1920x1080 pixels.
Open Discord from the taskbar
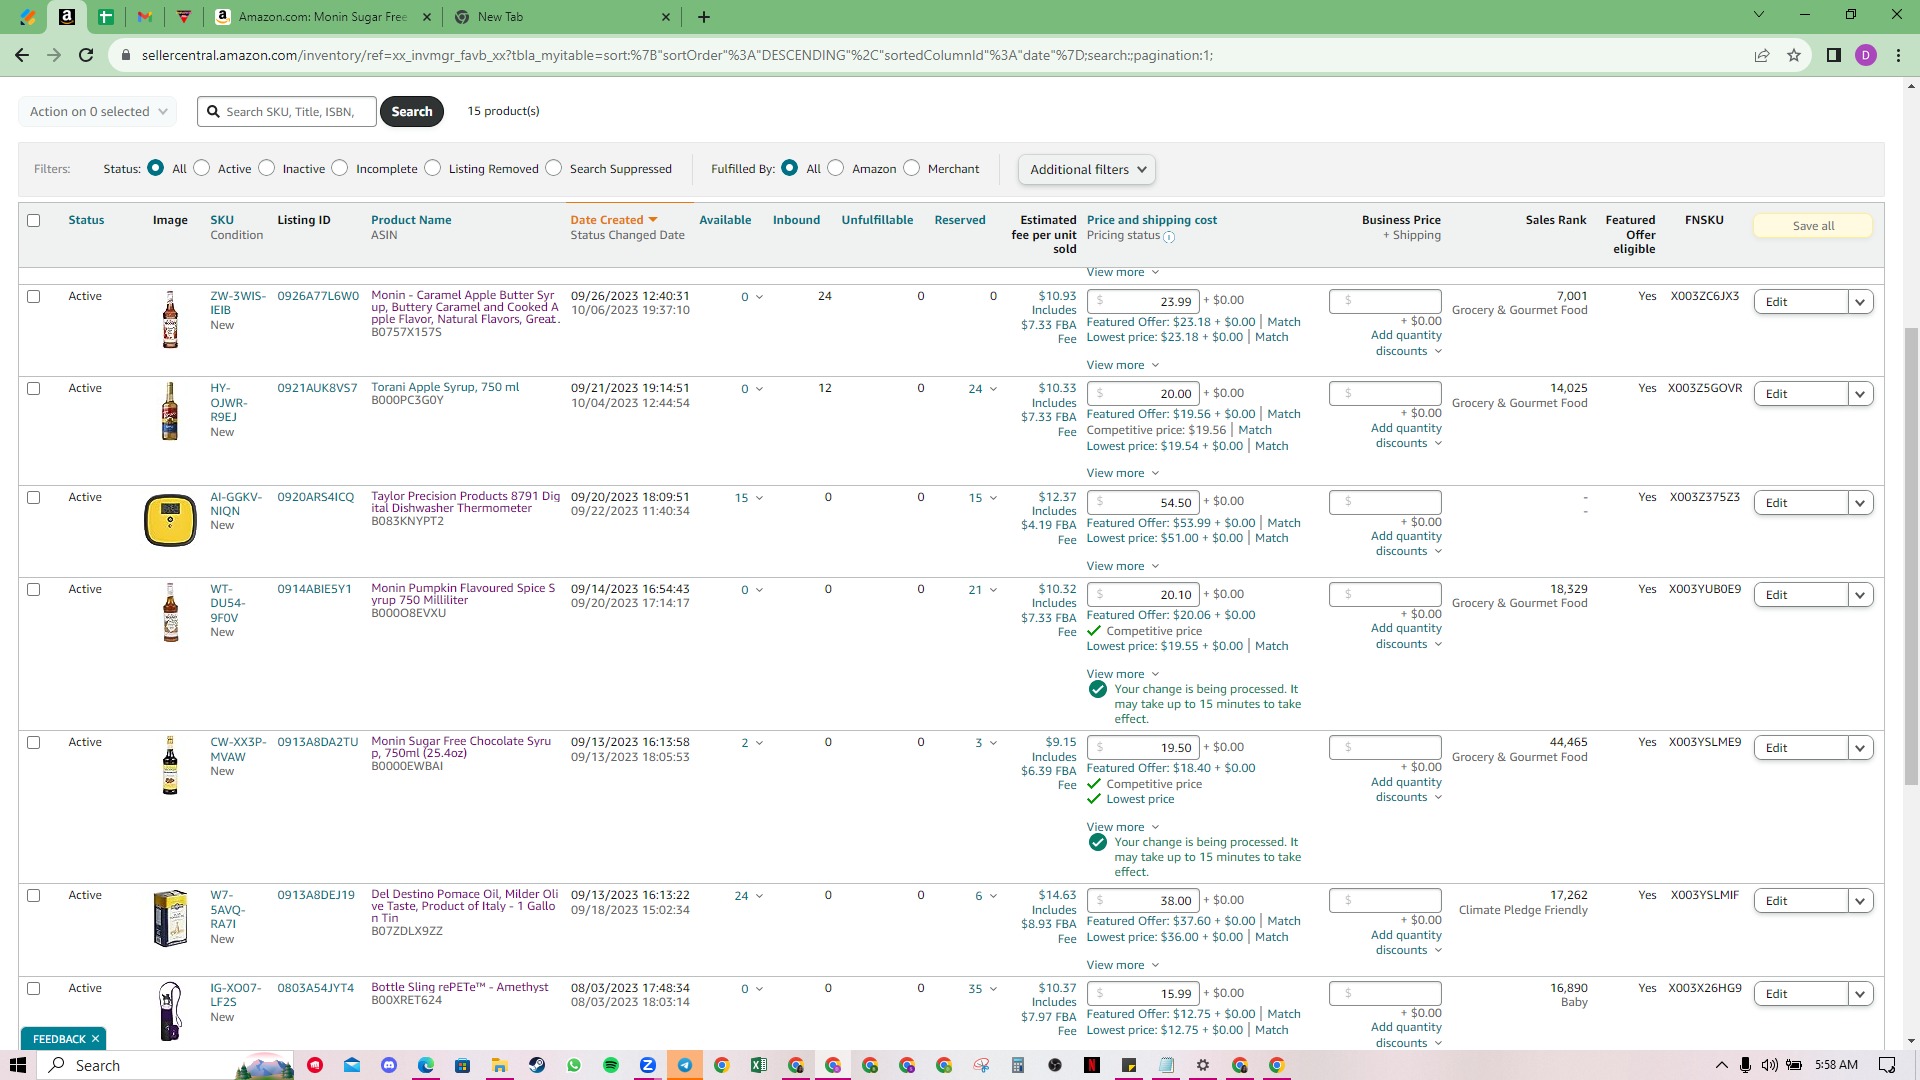389,1065
